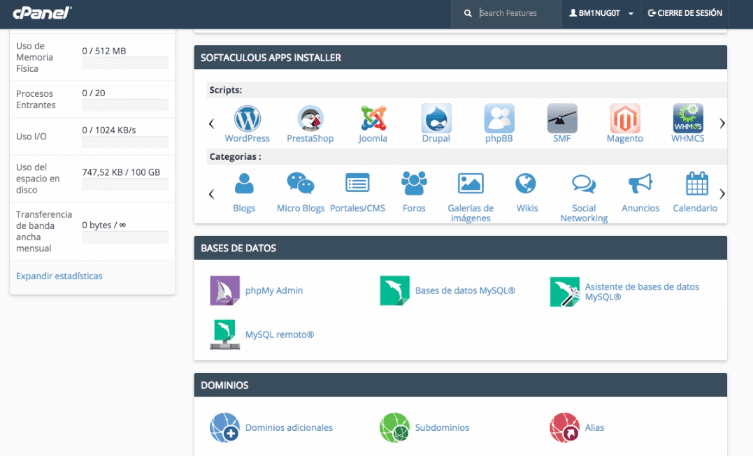Select the Joomla script icon
The image size is (753, 456).
click(373, 119)
